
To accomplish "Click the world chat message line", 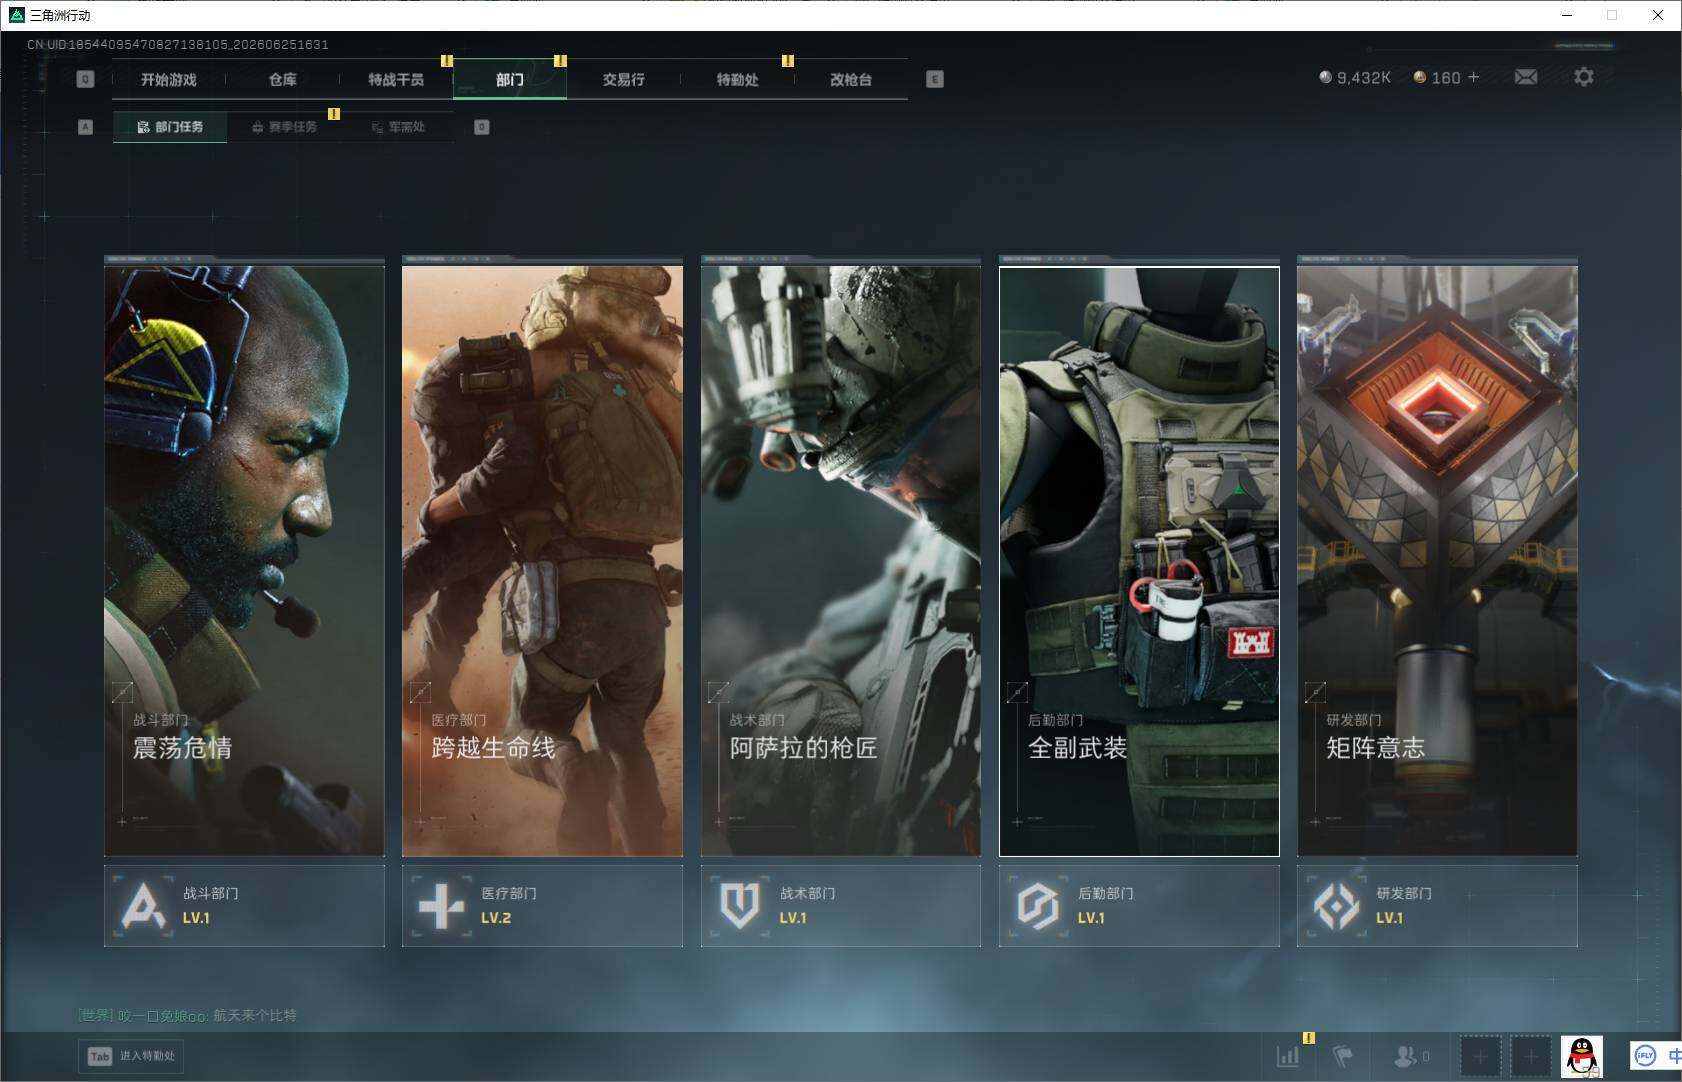I will point(188,1015).
